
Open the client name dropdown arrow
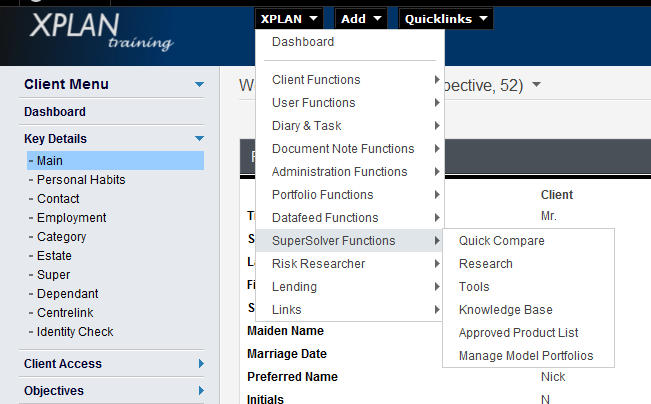click(x=536, y=84)
